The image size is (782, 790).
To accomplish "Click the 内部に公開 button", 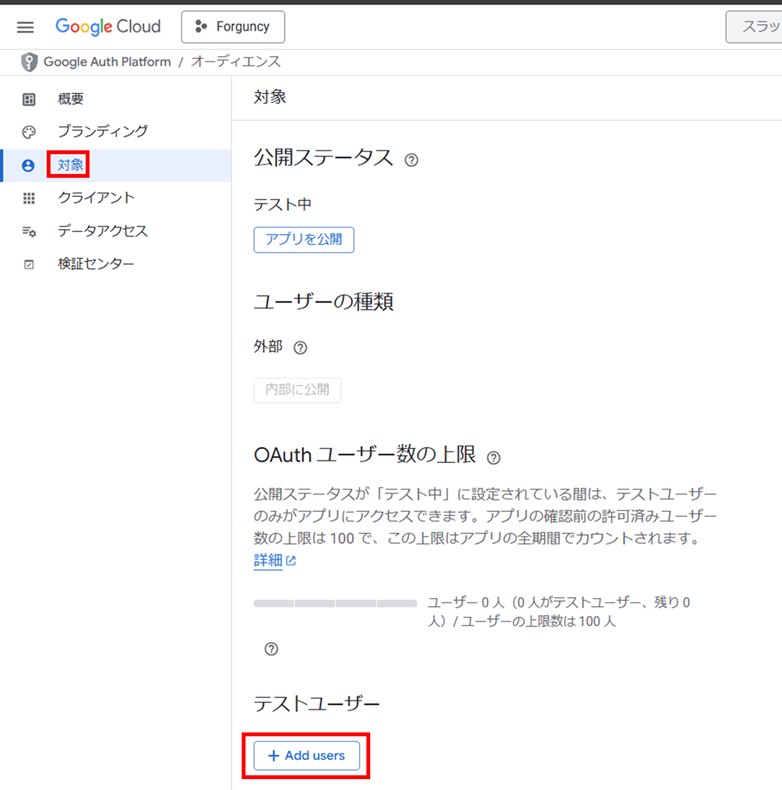I will click(x=297, y=390).
